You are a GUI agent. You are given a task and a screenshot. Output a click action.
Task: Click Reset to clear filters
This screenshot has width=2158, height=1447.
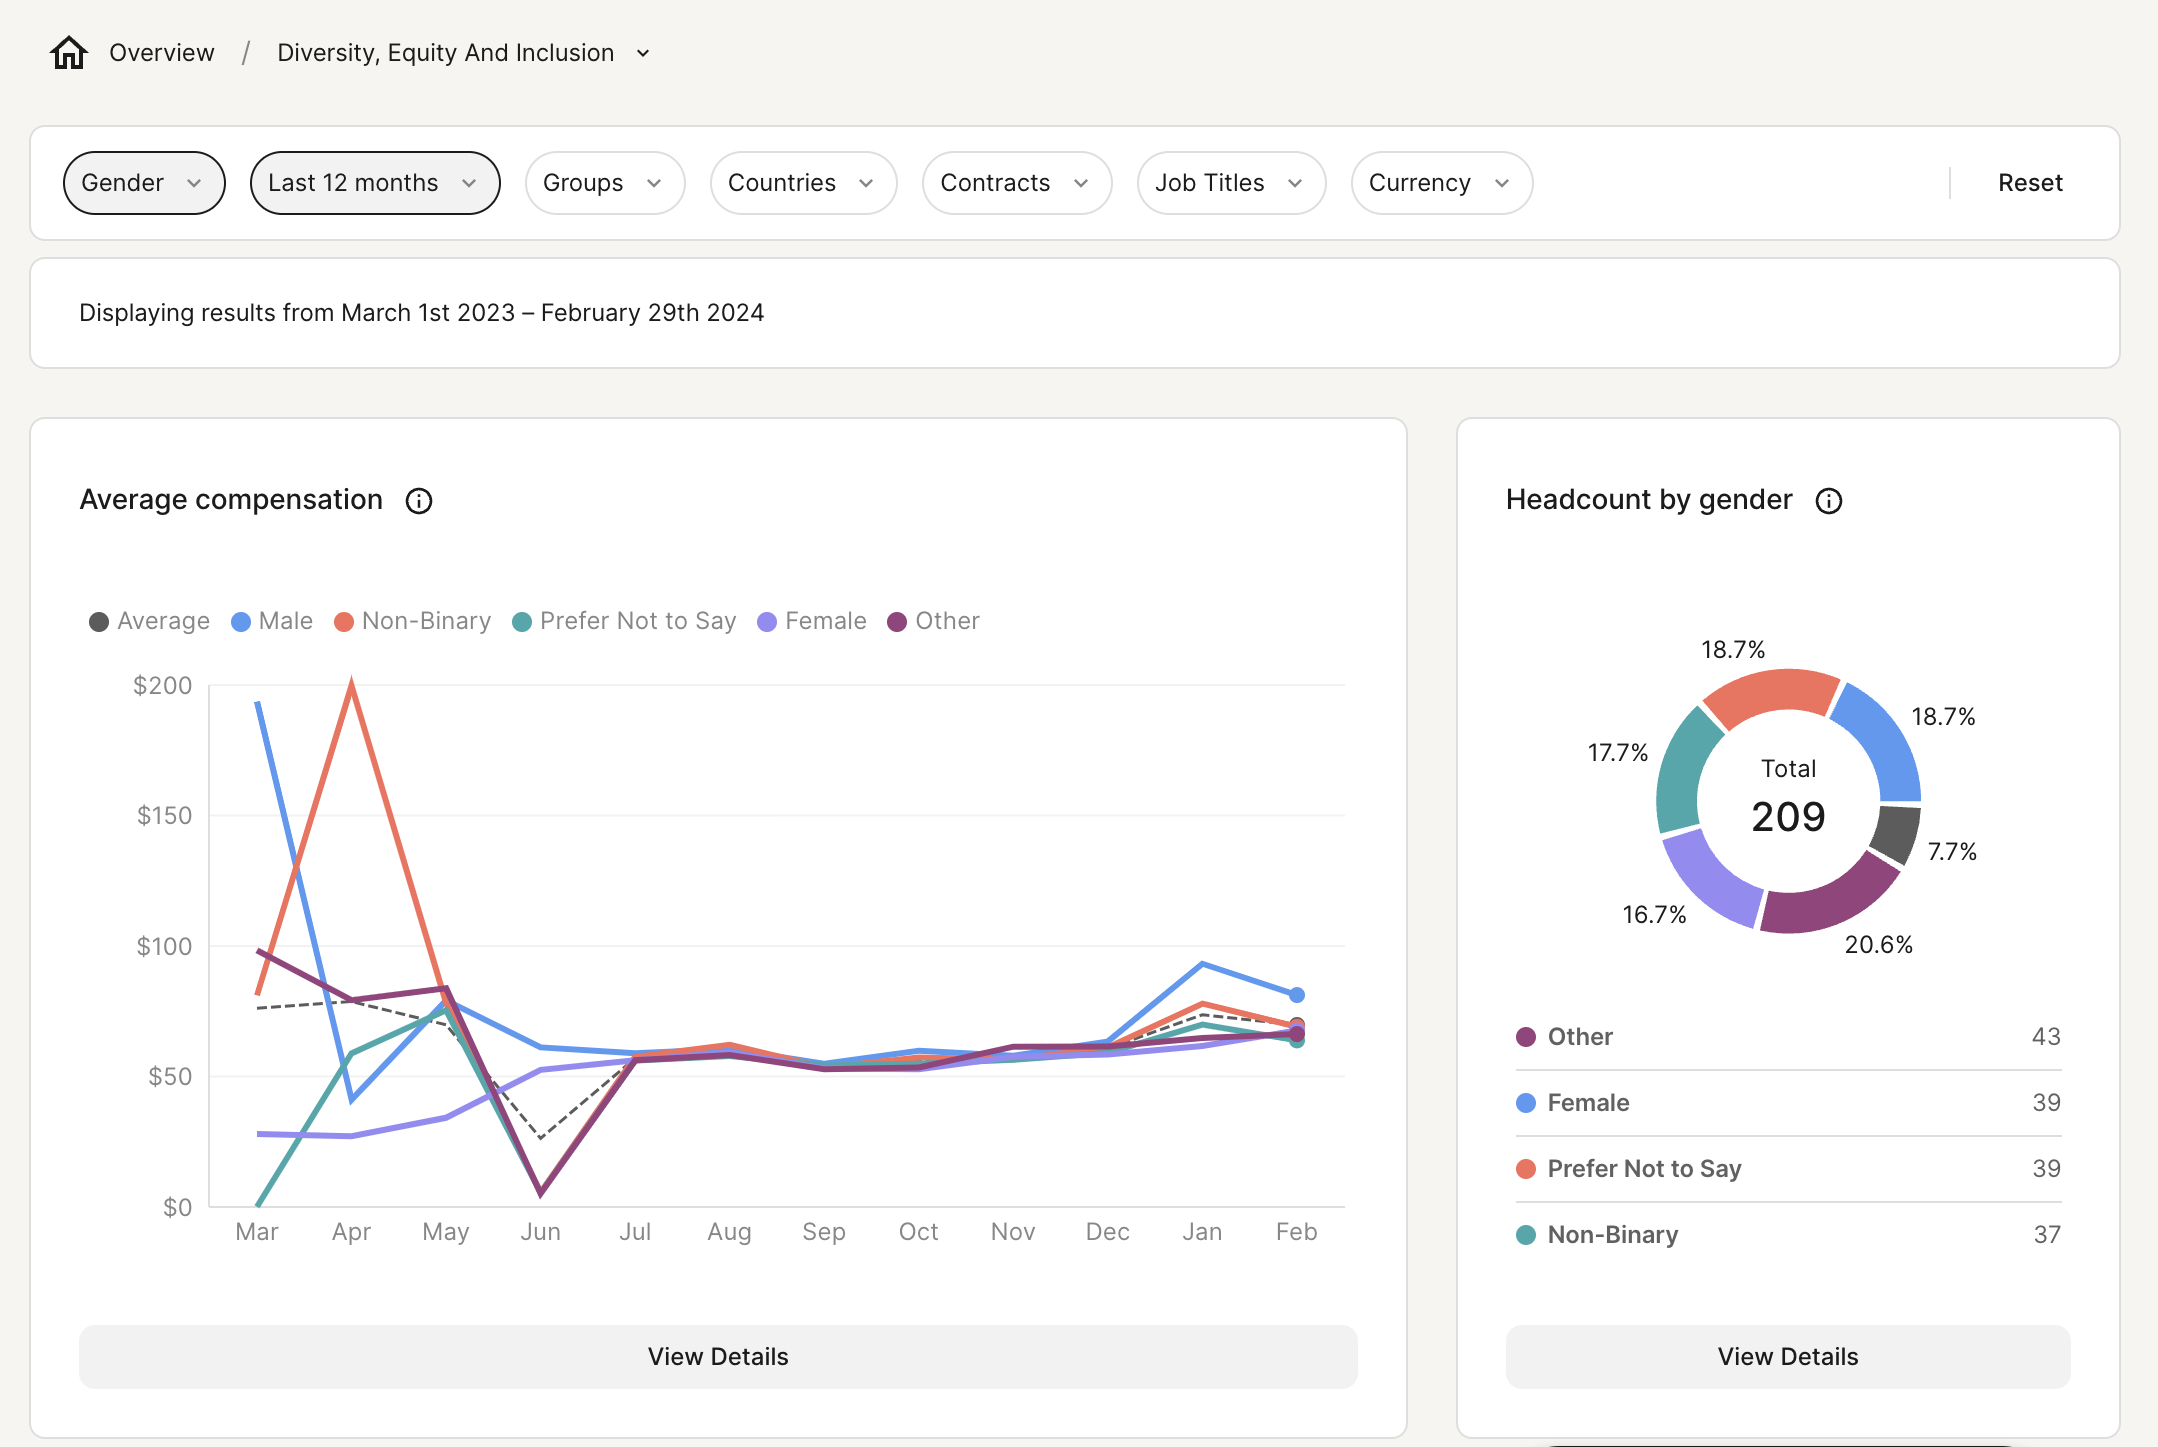coord(2029,183)
